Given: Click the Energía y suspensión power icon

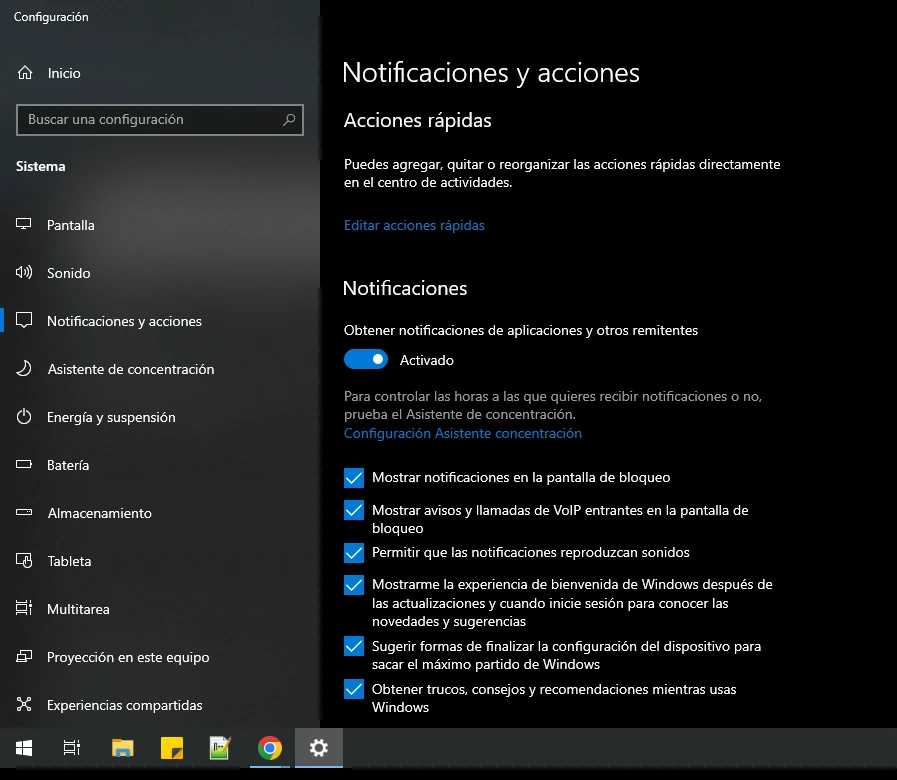Looking at the screenshot, I should click(23, 417).
